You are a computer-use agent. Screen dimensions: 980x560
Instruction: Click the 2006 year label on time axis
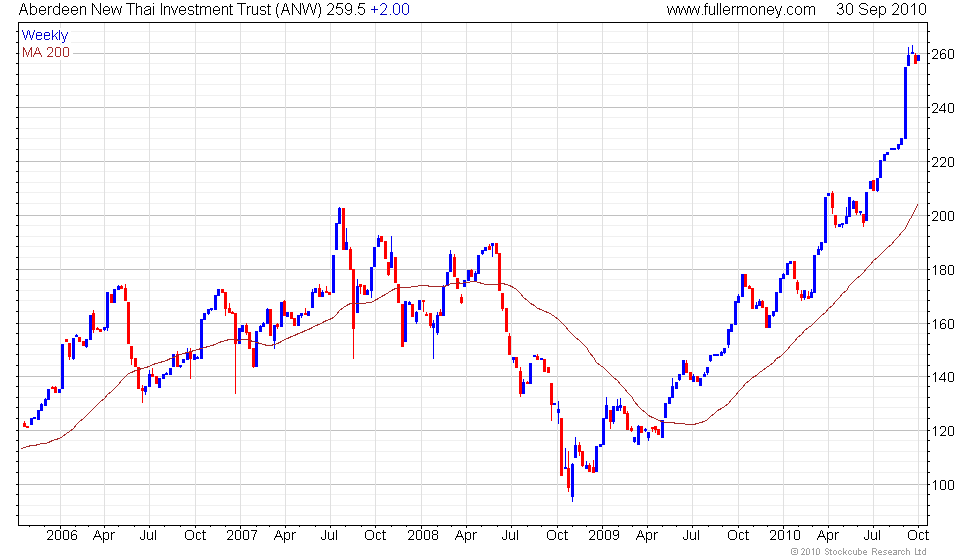coord(62,536)
